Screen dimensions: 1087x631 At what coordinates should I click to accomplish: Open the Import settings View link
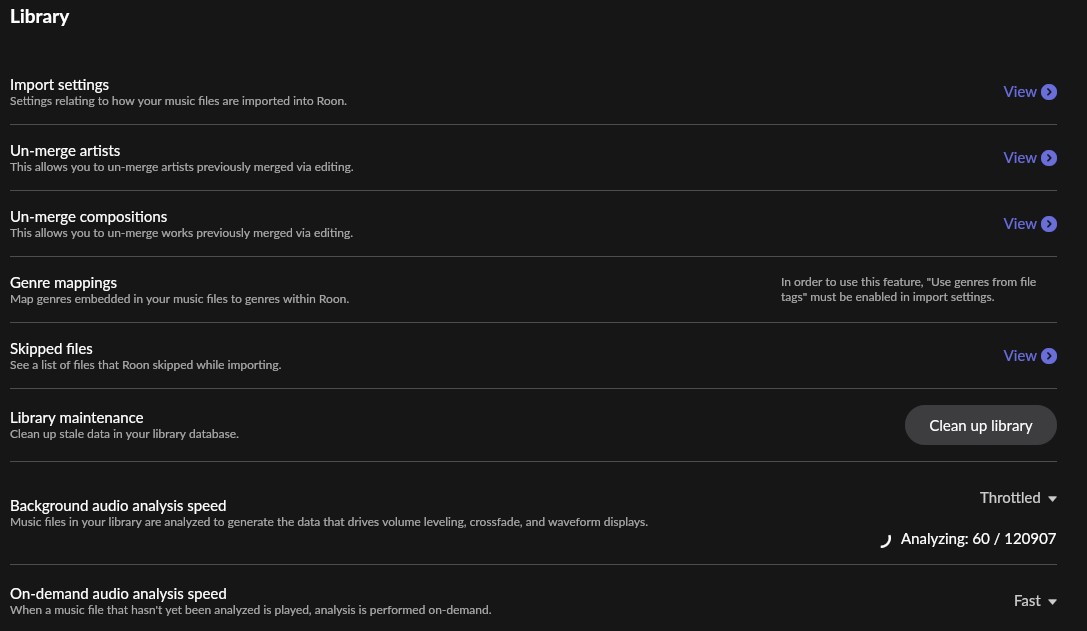point(1020,92)
